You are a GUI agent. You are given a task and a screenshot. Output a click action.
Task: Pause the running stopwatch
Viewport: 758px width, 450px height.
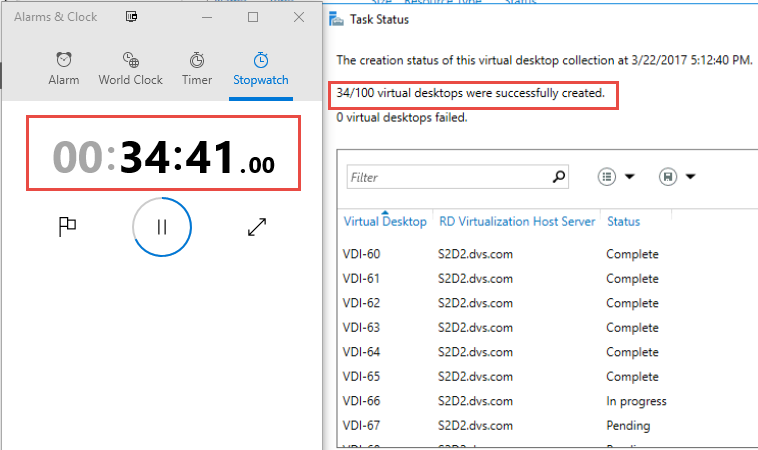pos(162,227)
